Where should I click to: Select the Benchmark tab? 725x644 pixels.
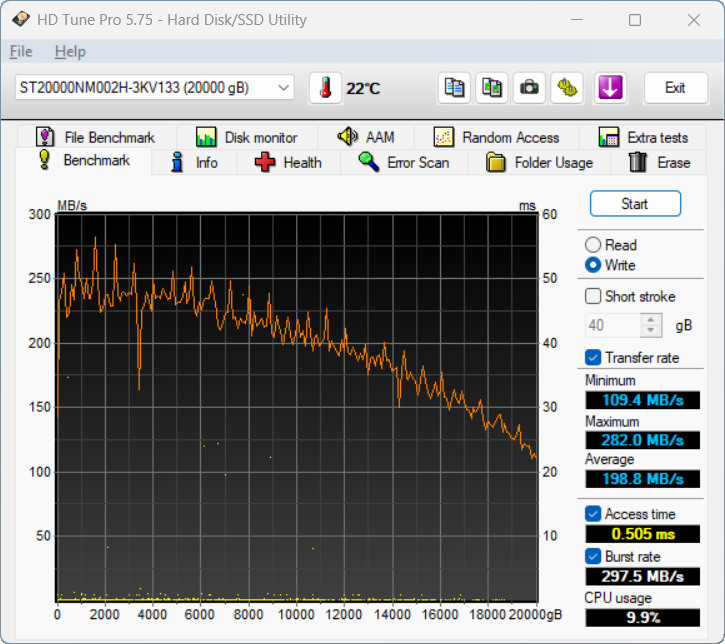[84, 160]
